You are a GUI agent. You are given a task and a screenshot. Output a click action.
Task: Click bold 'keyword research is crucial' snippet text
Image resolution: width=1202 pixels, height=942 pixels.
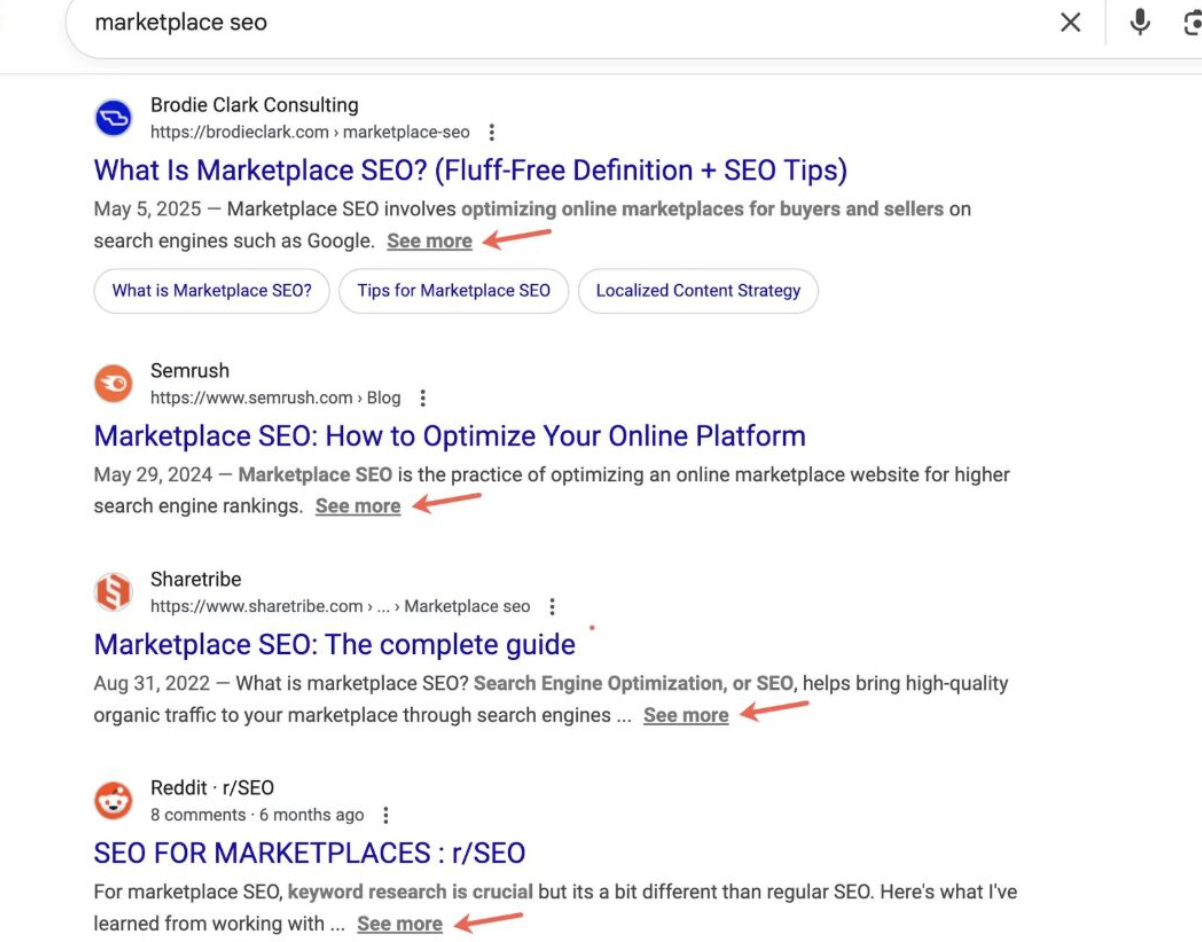410,892
